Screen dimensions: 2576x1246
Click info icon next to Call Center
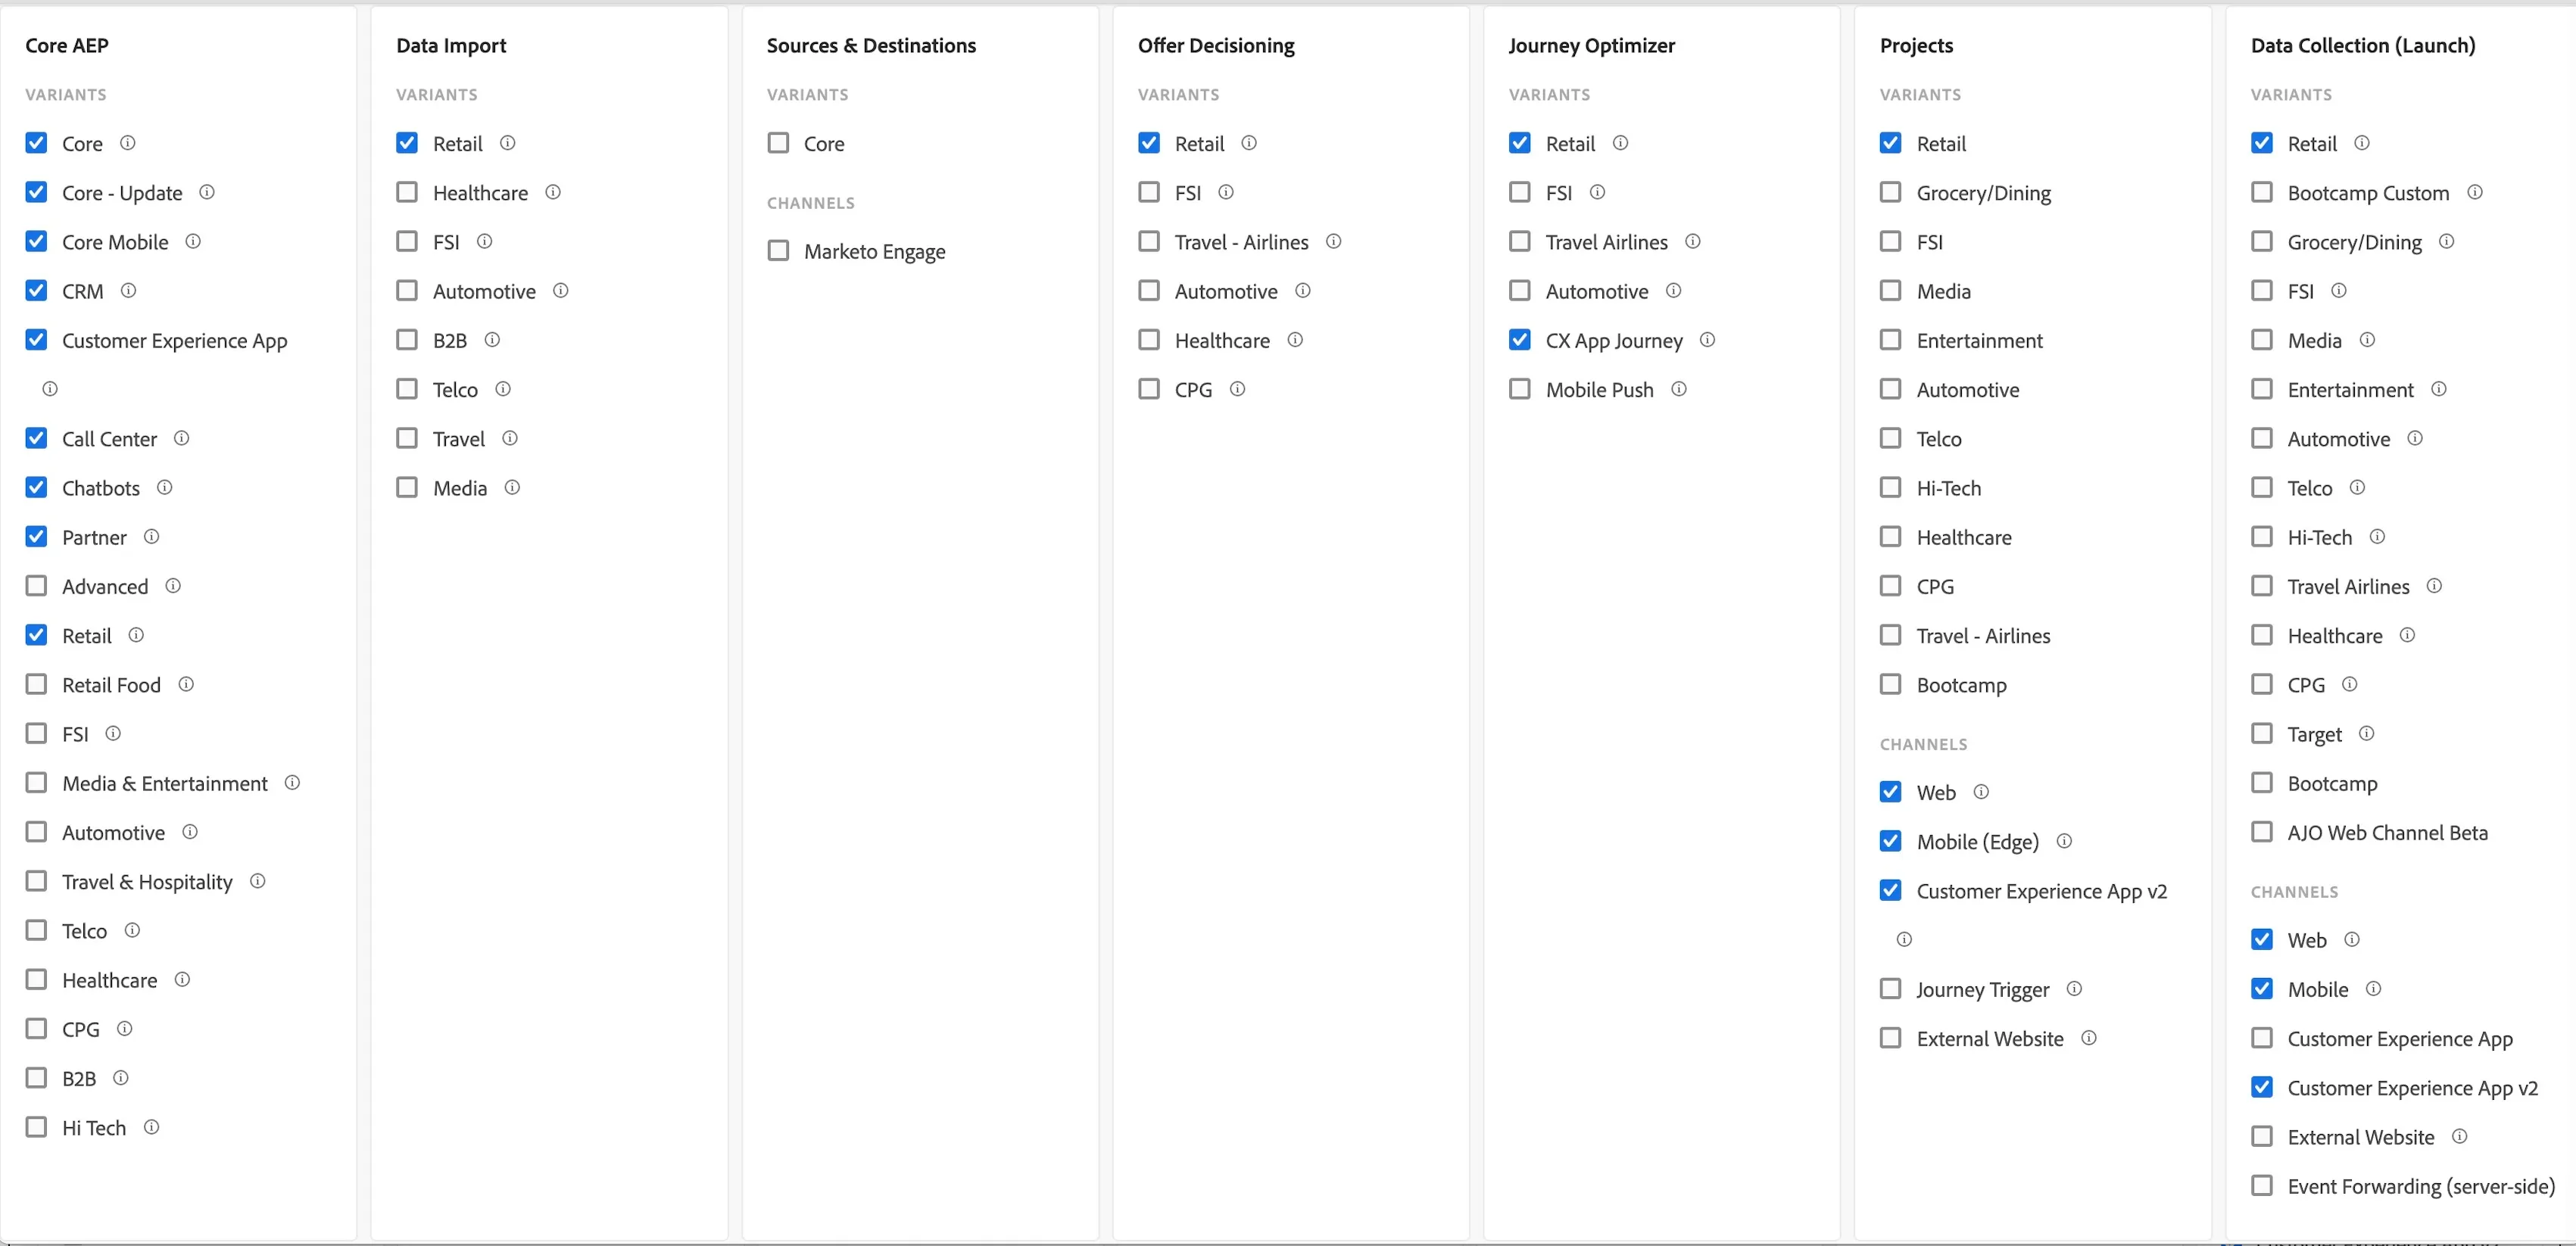tap(181, 438)
